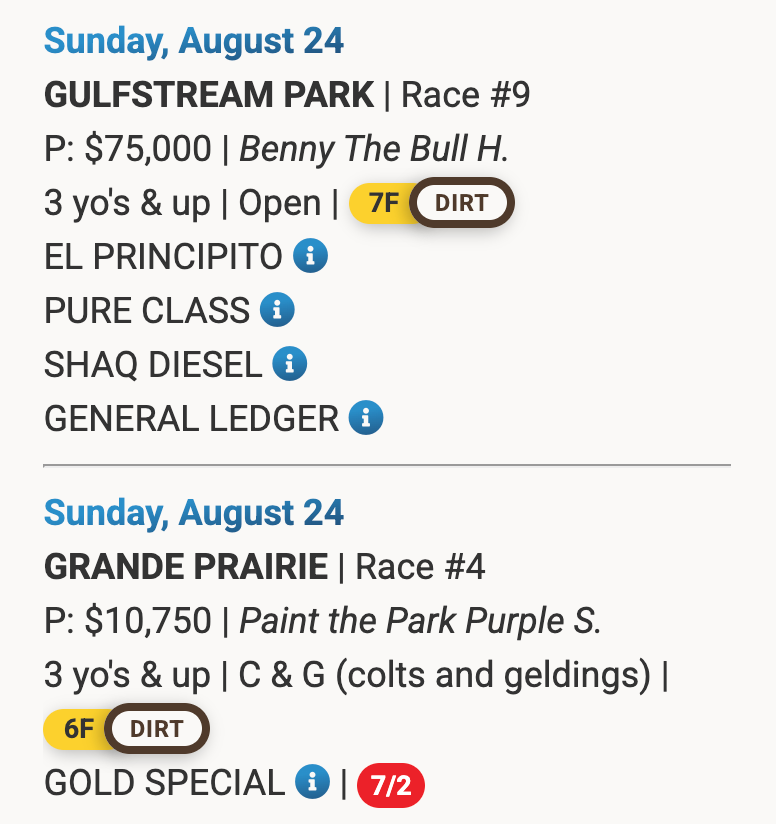Select the PURE CLASS horse name

(x=147, y=310)
